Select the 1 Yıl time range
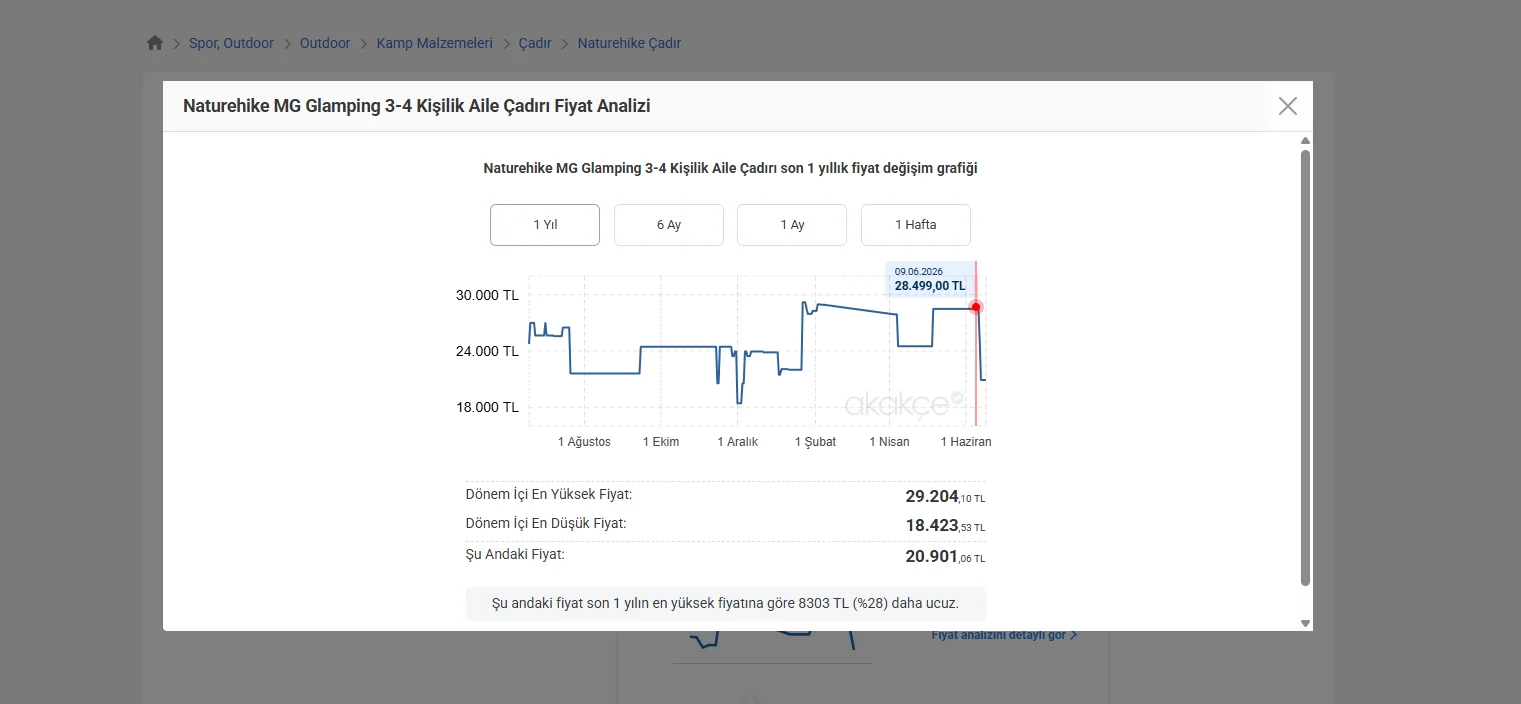 tap(545, 225)
